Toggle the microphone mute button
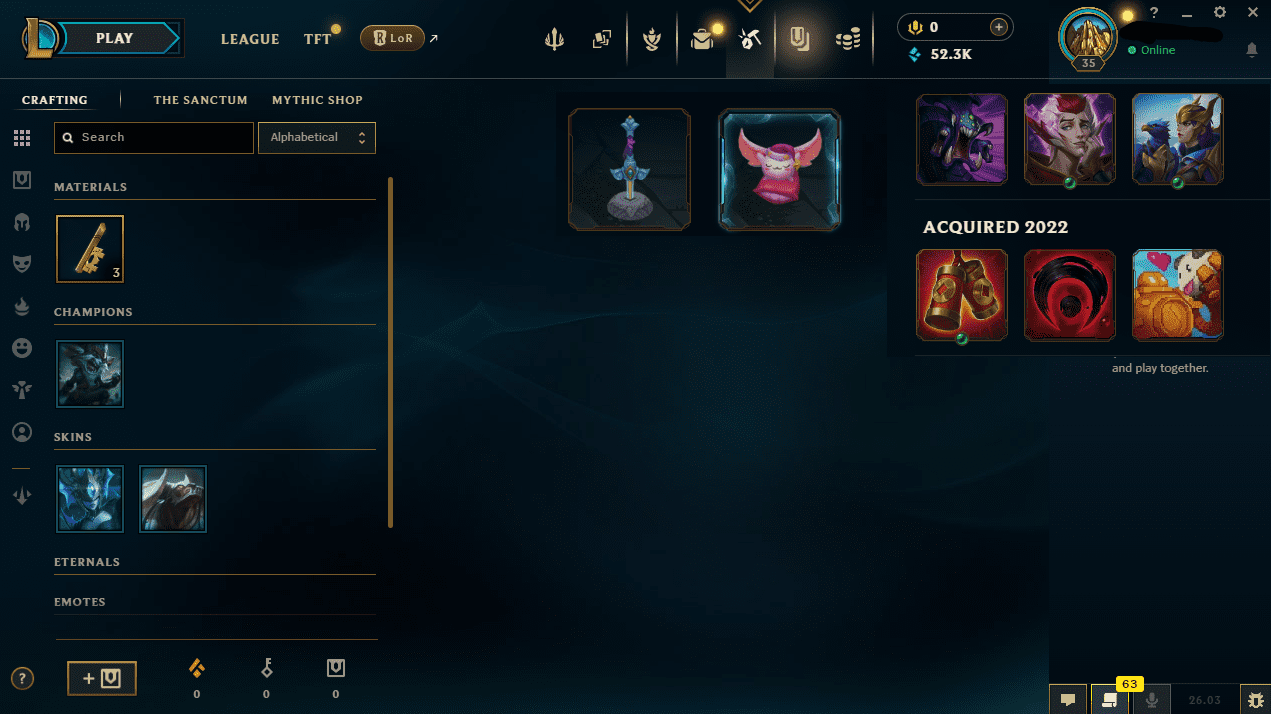The height and width of the screenshot is (714, 1271). coord(1151,700)
